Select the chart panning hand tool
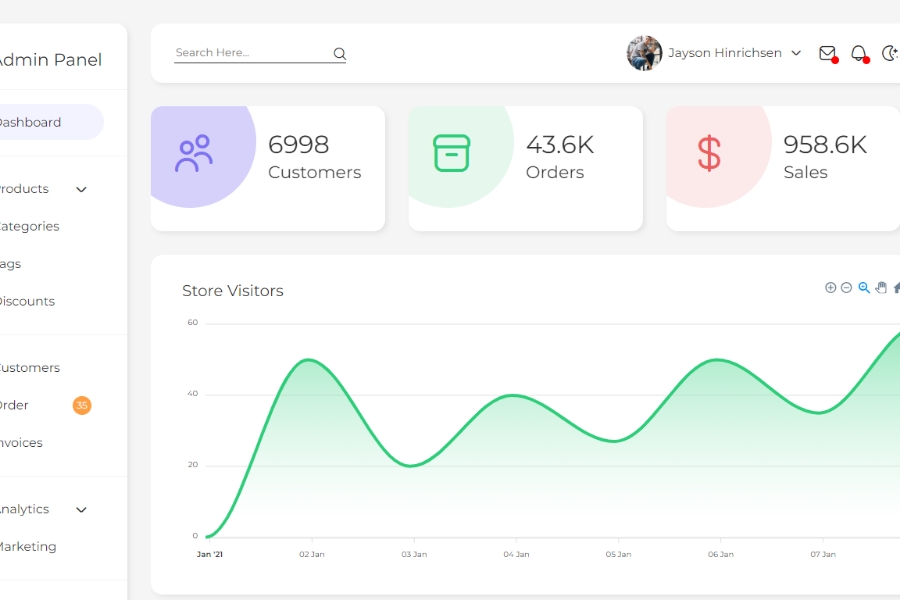 [881, 288]
